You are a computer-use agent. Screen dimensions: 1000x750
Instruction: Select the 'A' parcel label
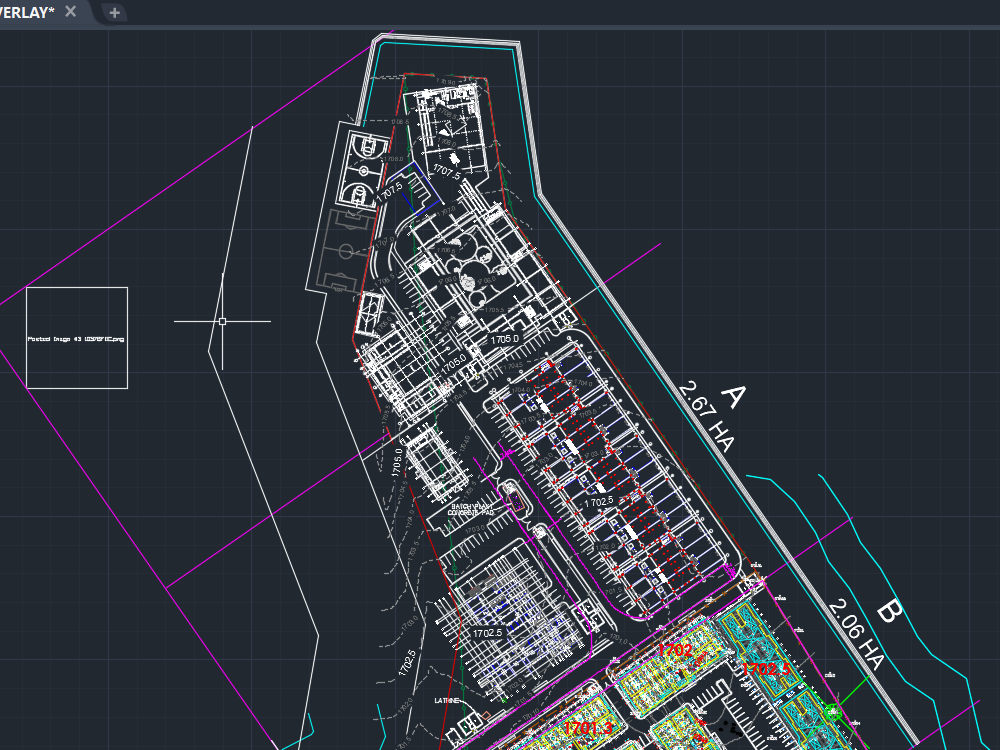[x=733, y=397]
